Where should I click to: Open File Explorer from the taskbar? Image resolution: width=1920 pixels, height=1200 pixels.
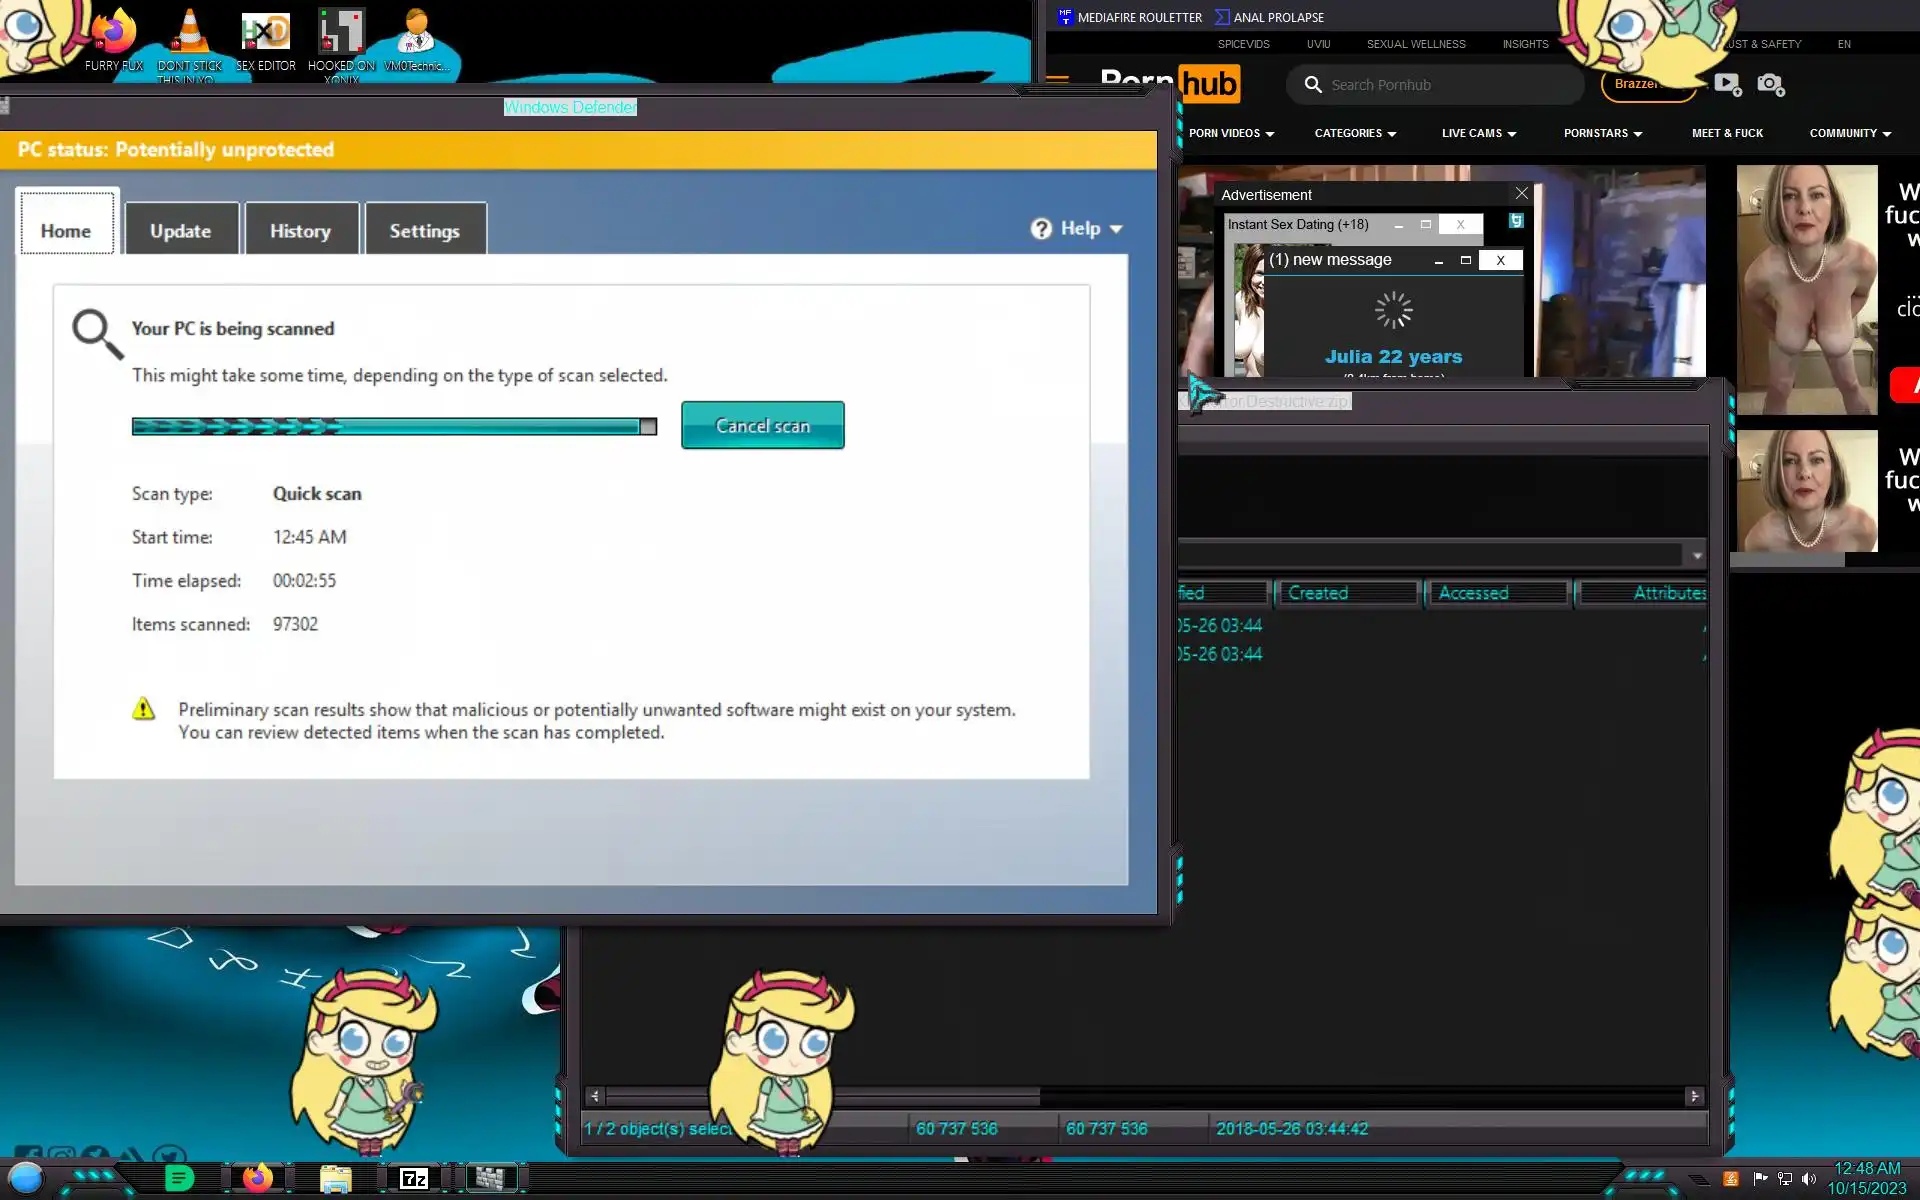(336, 1178)
